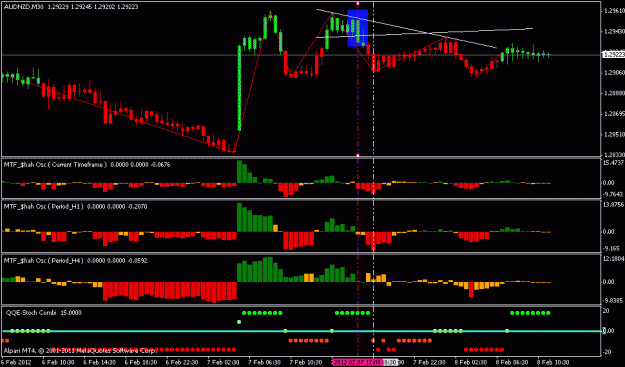Image resolution: width=625 pixels, height=367 pixels.
Task: Click the cyan zero-level line in QQE-Stoch
Action: (x=301, y=331)
